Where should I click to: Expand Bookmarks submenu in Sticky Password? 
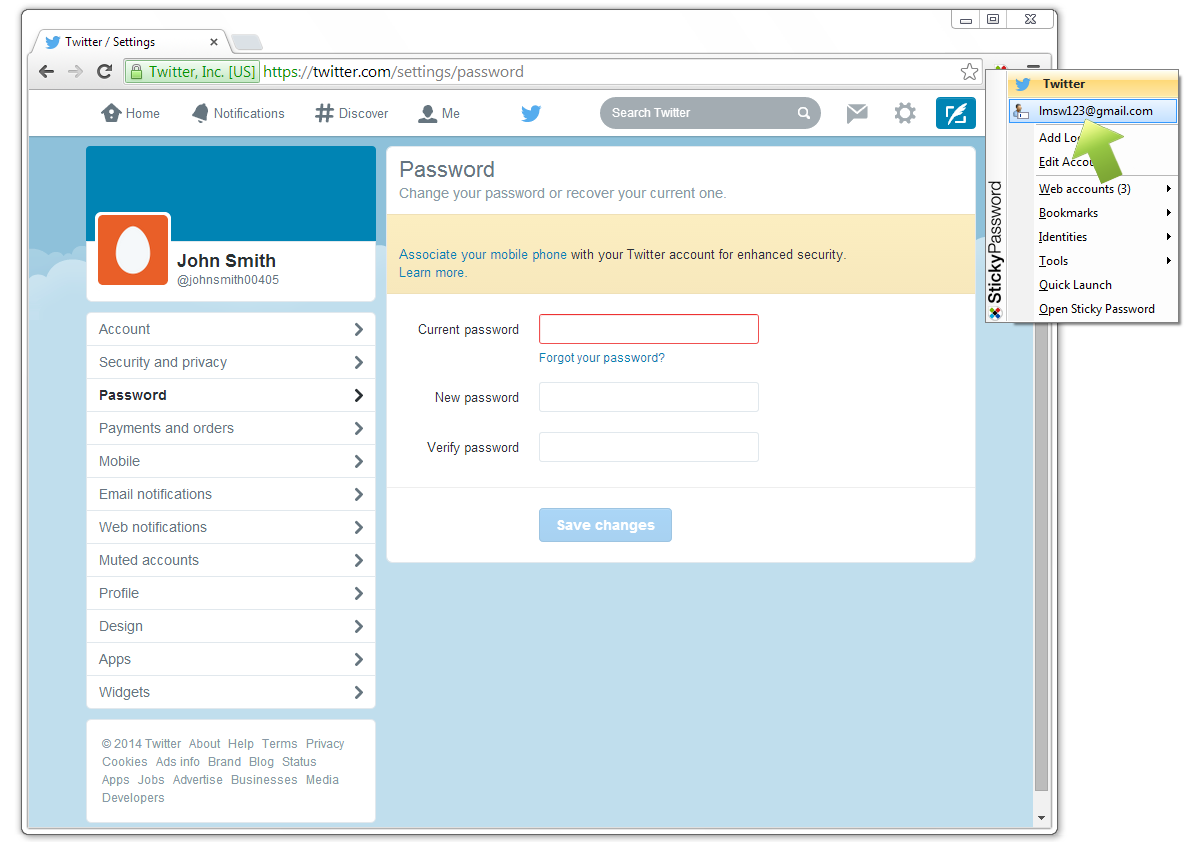1093,213
